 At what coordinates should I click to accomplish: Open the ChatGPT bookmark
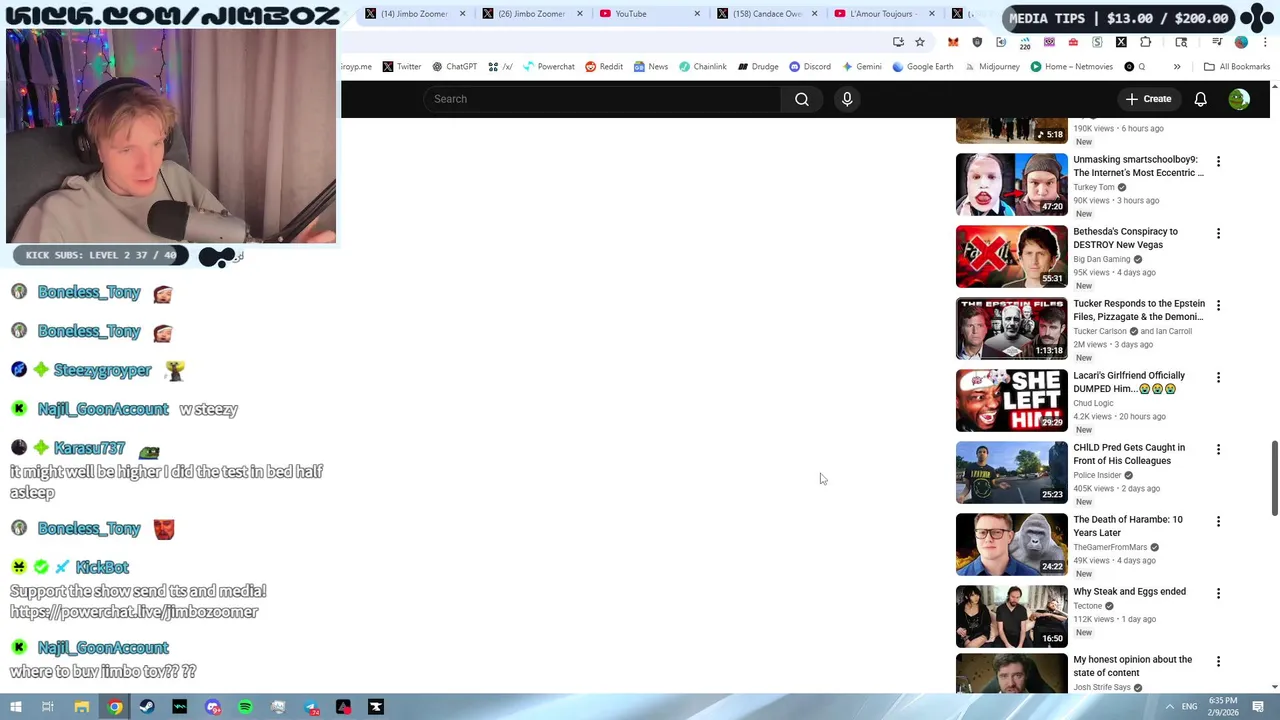[x=454, y=67]
